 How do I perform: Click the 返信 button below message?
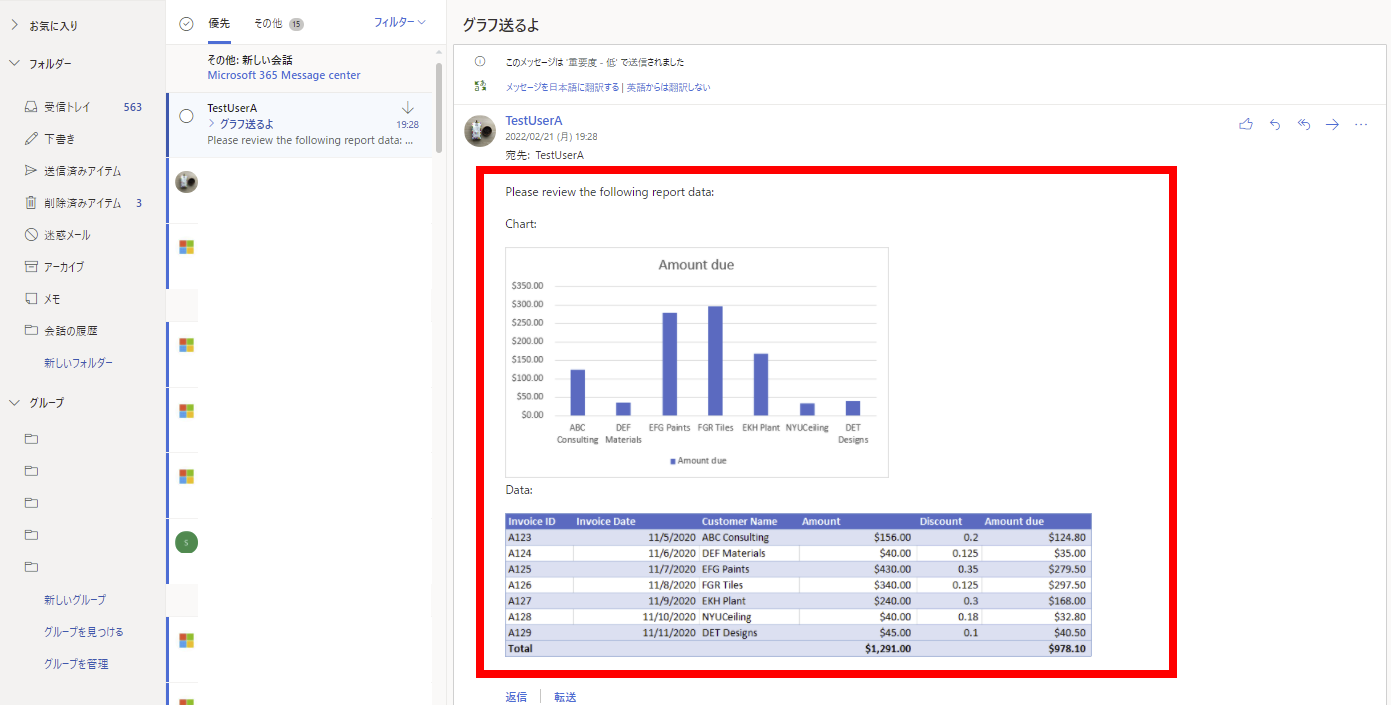point(516,697)
